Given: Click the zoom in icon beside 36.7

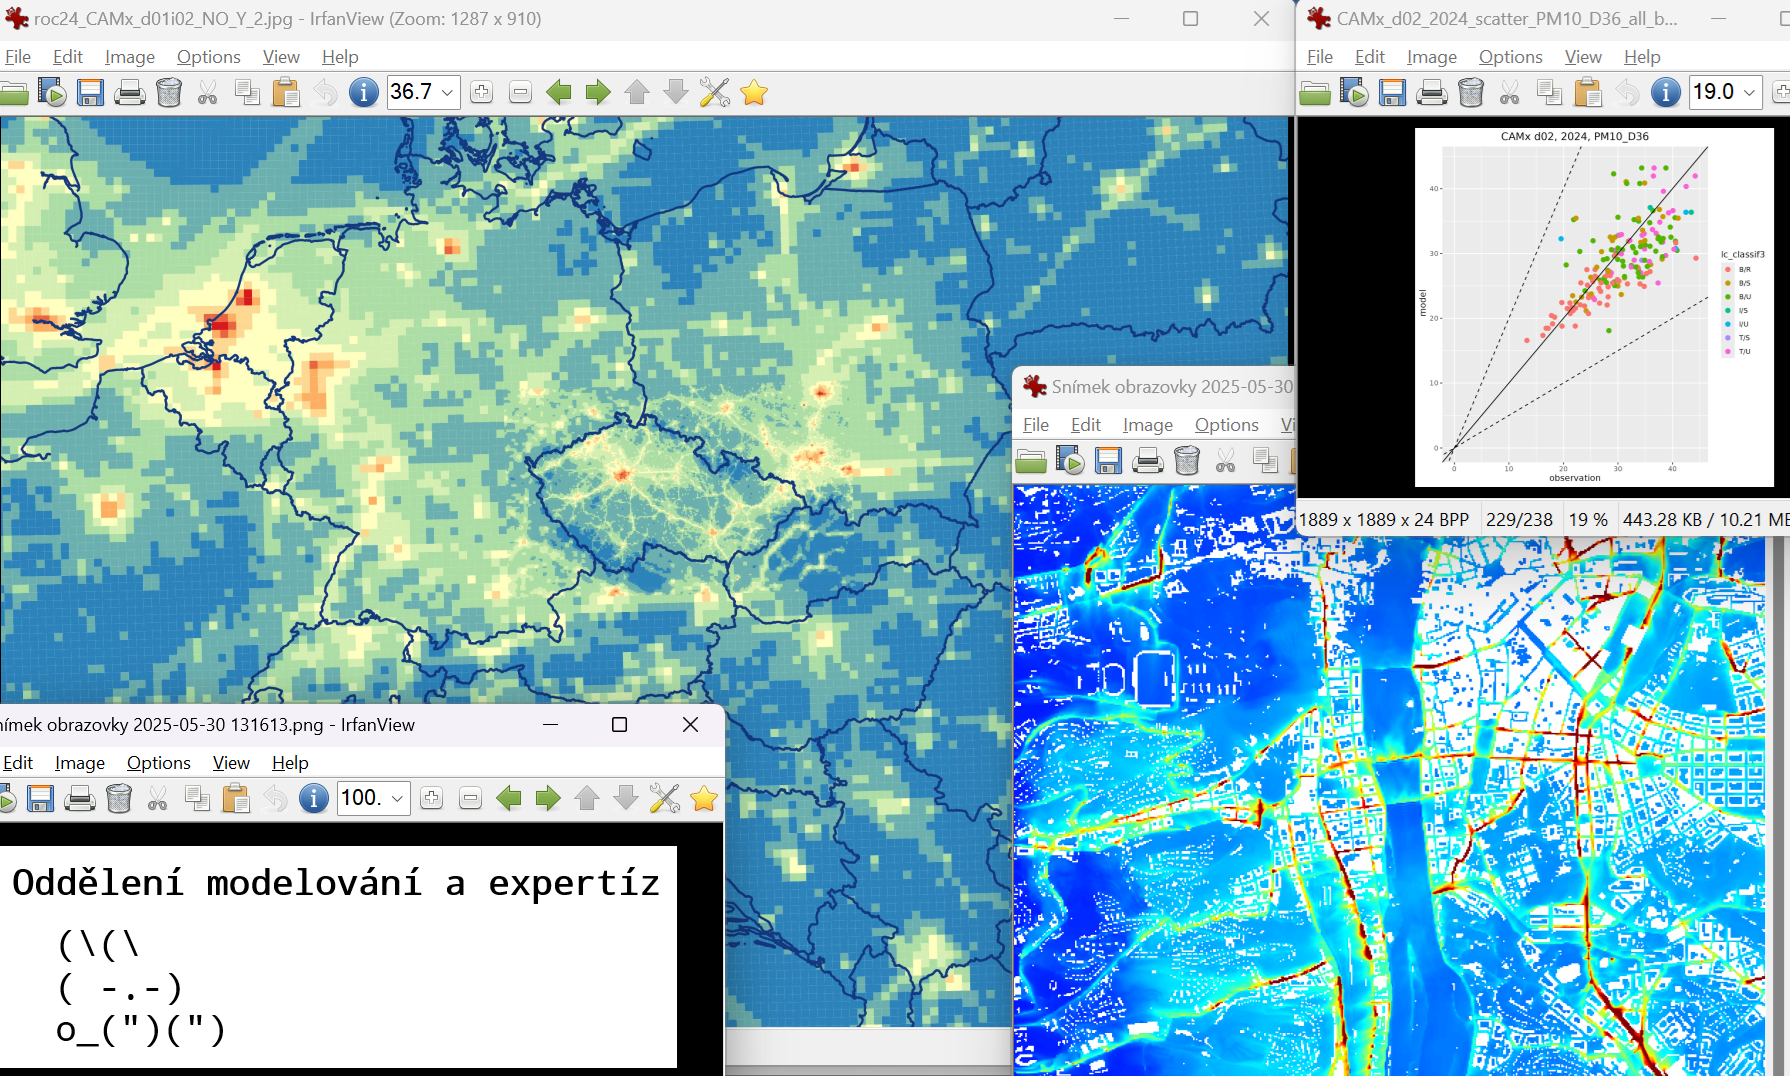Looking at the screenshot, I should 481,93.
